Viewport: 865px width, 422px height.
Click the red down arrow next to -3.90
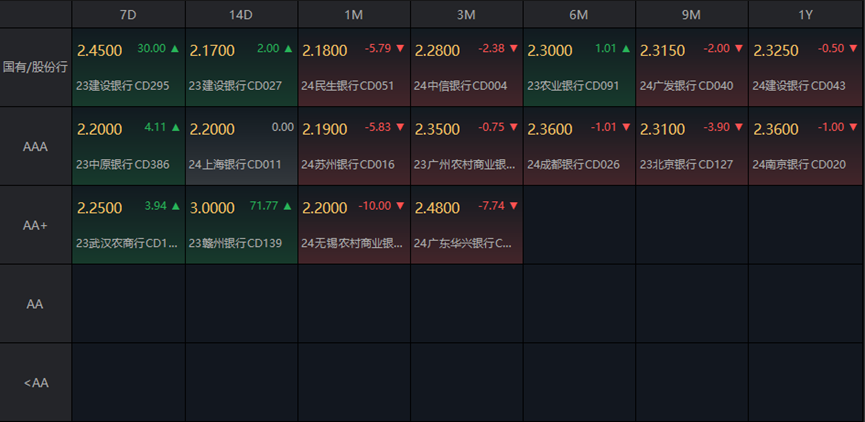click(x=740, y=127)
